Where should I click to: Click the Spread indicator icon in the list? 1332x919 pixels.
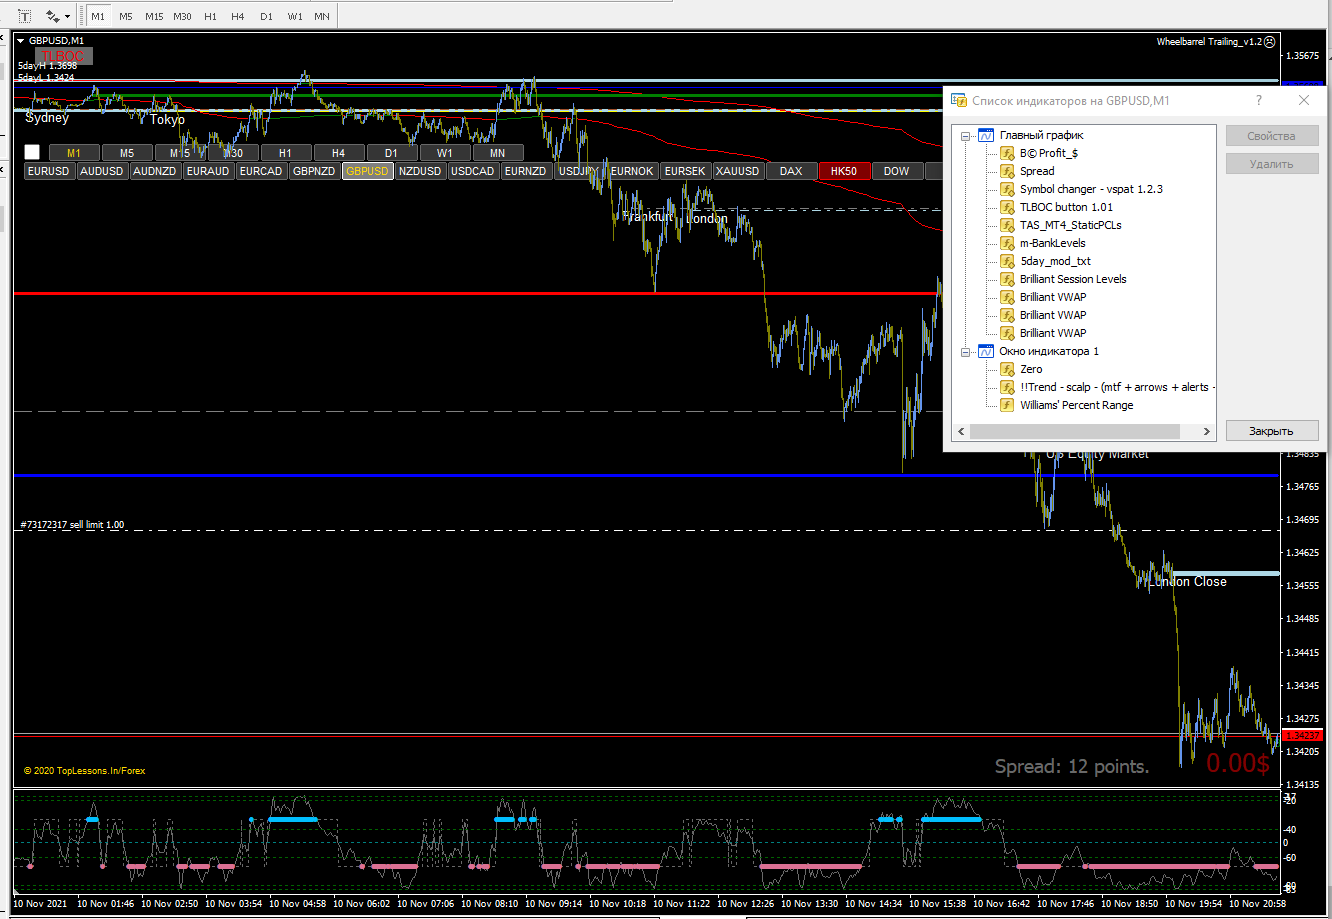pyautogui.click(x=1007, y=171)
